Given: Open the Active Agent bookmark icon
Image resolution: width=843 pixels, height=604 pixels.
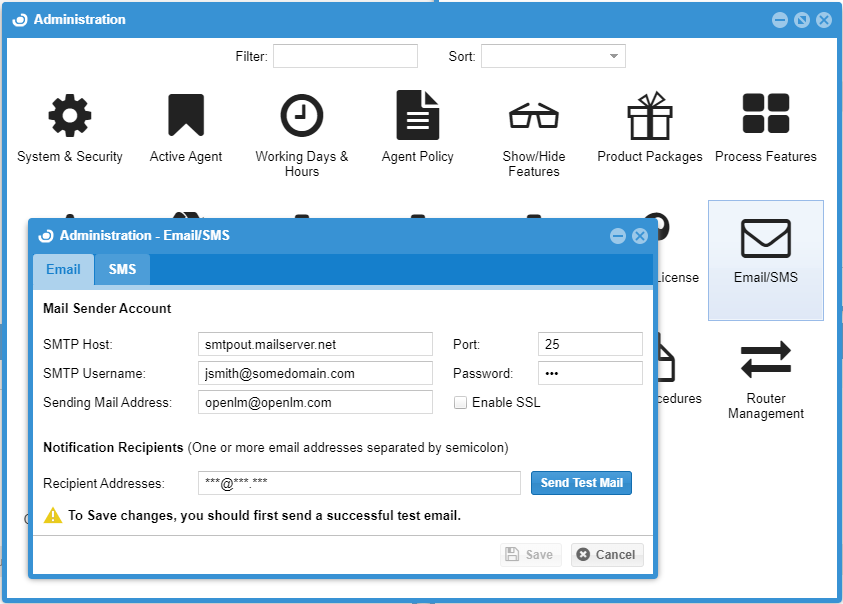Looking at the screenshot, I should [x=186, y=117].
